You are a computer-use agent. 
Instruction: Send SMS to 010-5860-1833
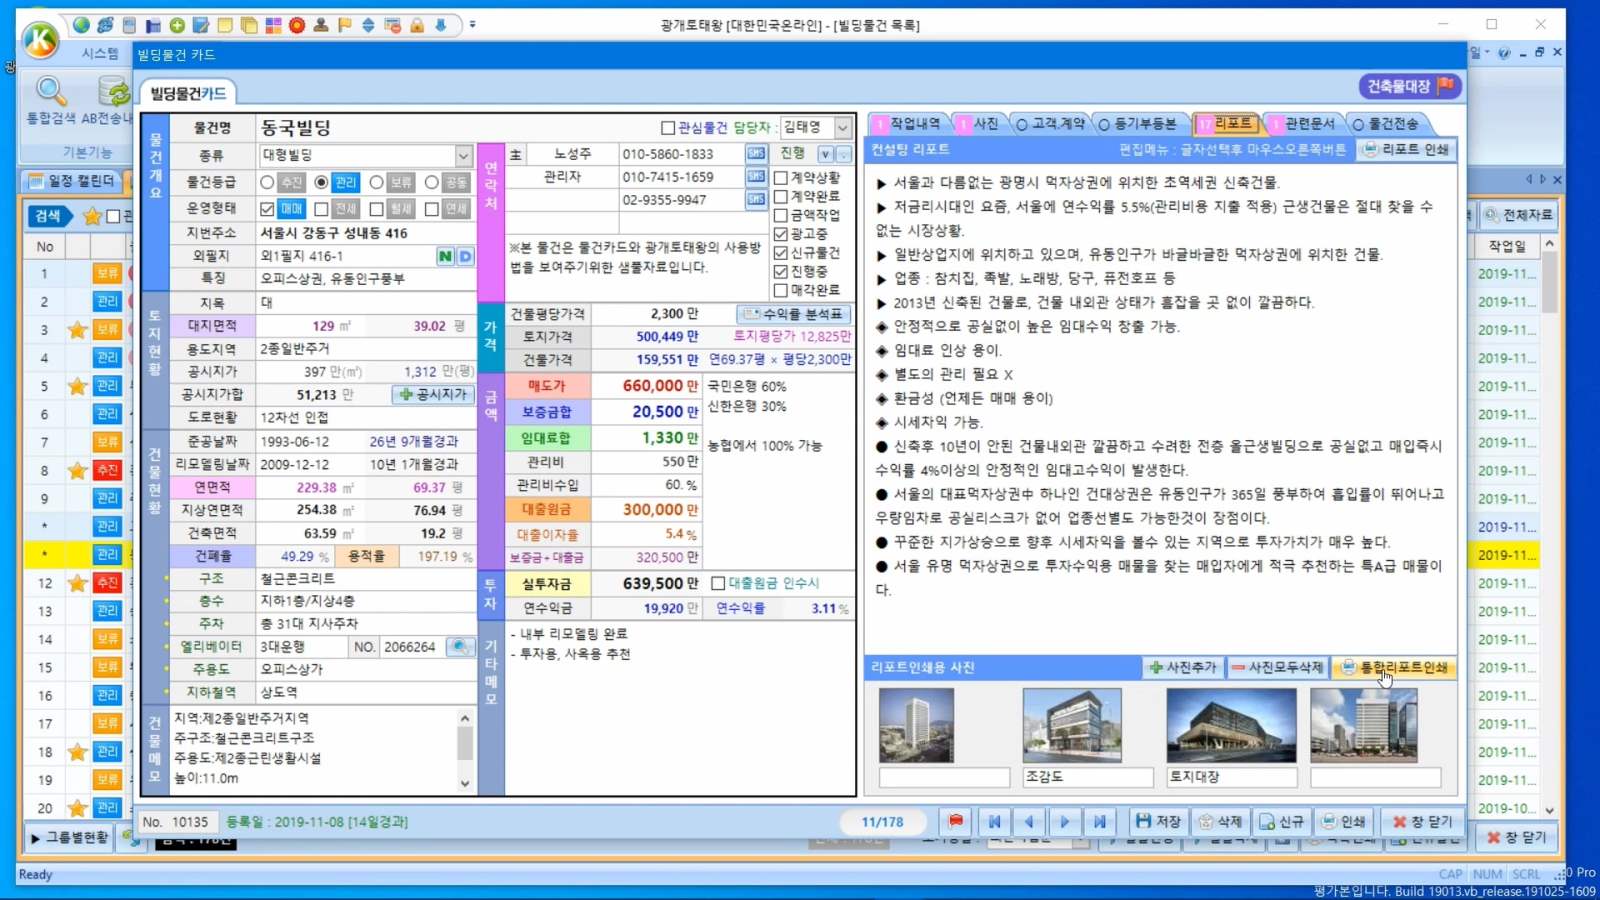pyautogui.click(x=756, y=153)
